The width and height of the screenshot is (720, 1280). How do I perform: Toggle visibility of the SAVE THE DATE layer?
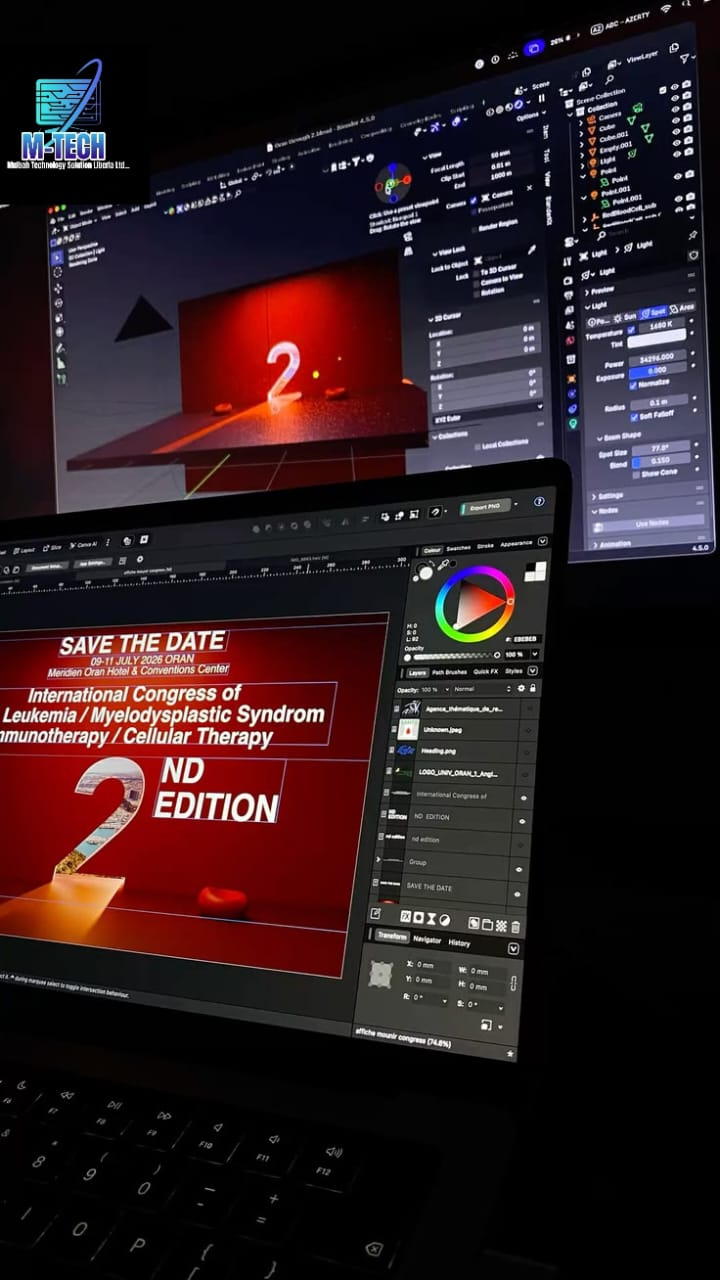517,894
